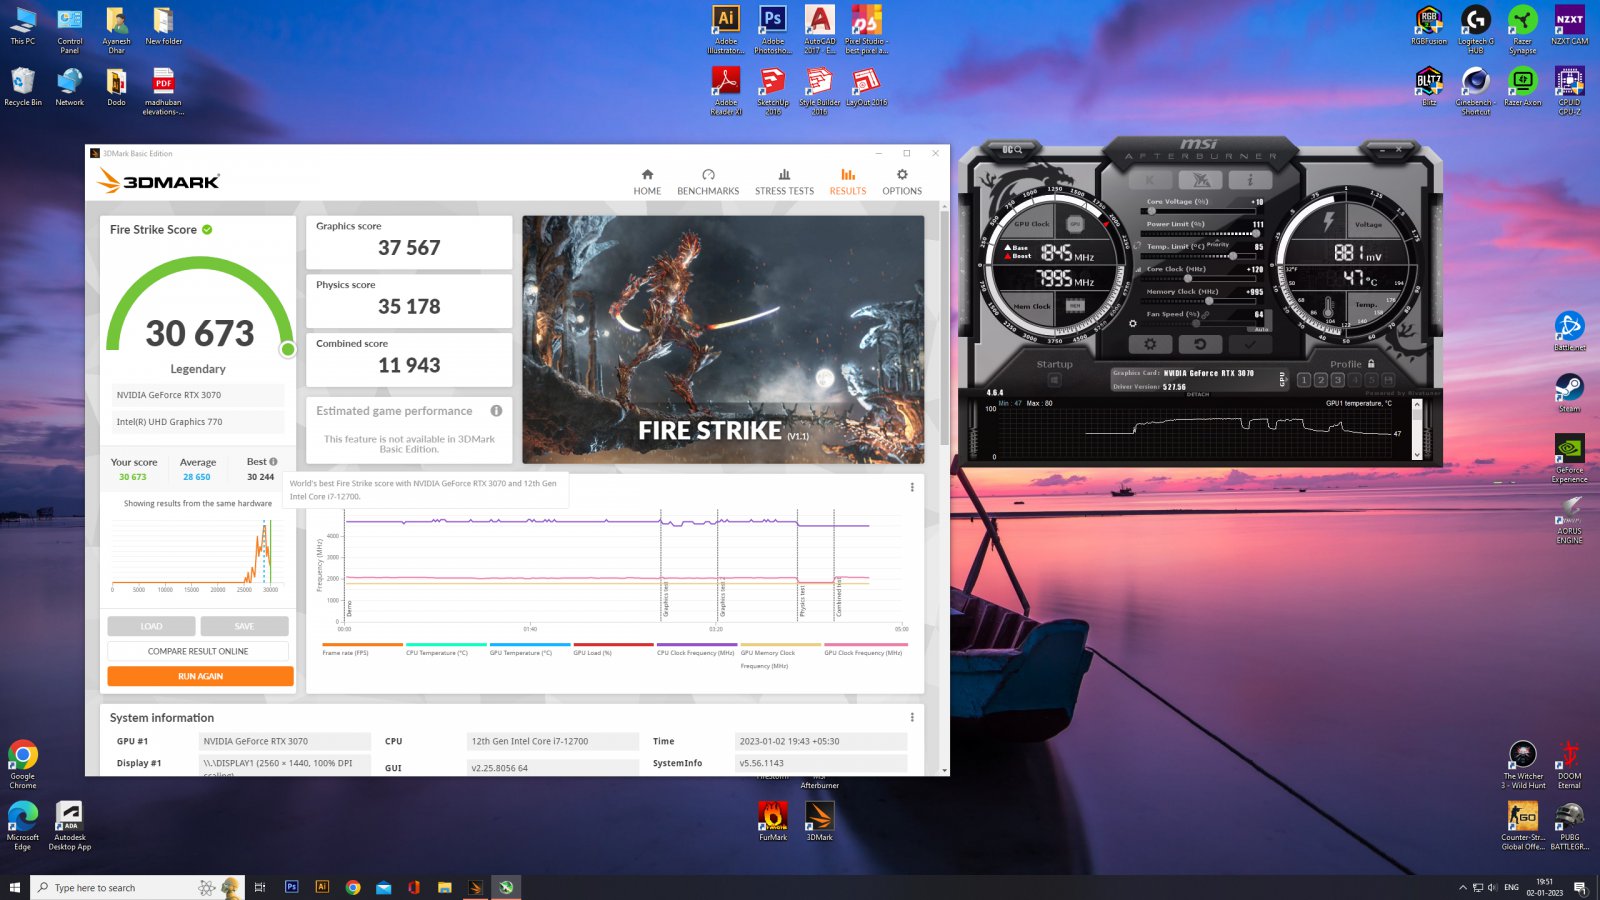Open the monitoring chart three-dot menu
The height and width of the screenshot is (900, 1600).
(x=912, y=488)
